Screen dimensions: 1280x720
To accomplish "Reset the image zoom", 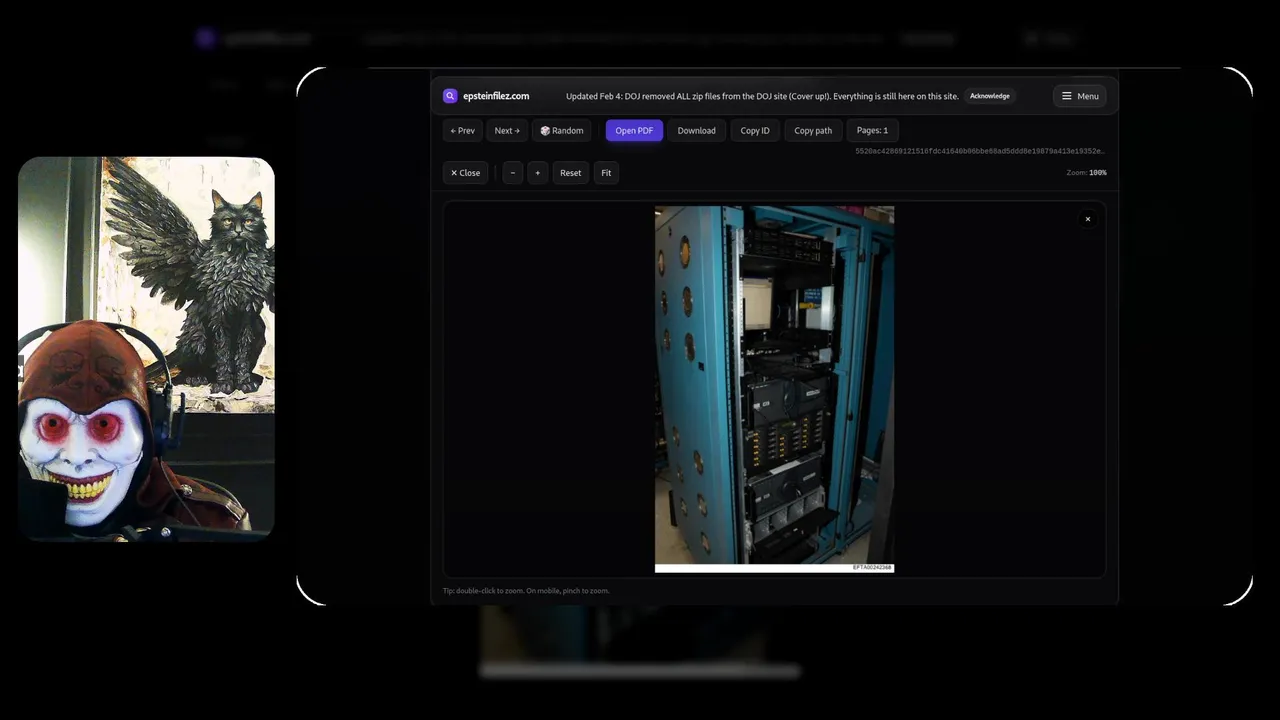I will point(570,173).
